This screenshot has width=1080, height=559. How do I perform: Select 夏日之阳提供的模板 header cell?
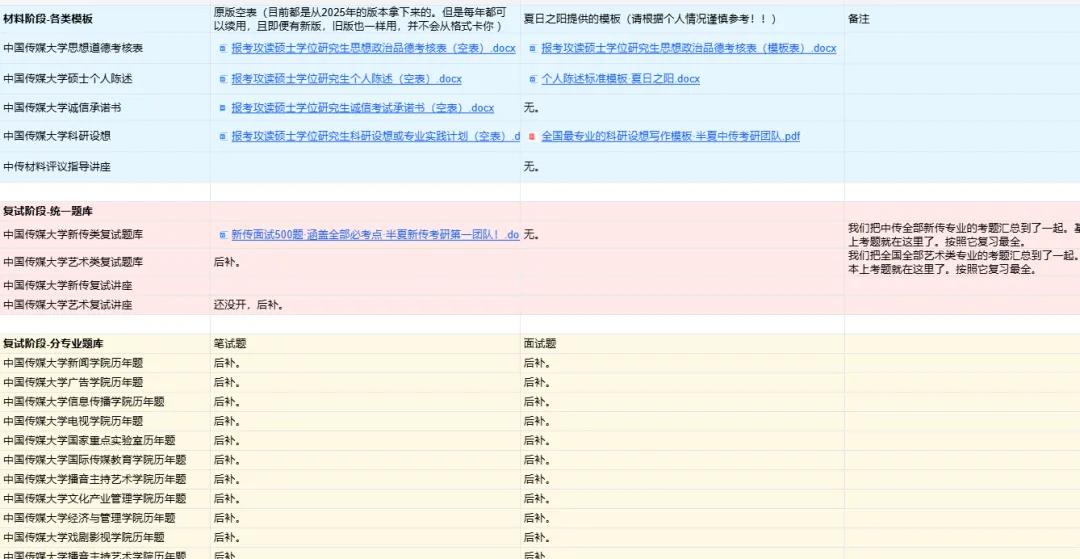point(683,19)
